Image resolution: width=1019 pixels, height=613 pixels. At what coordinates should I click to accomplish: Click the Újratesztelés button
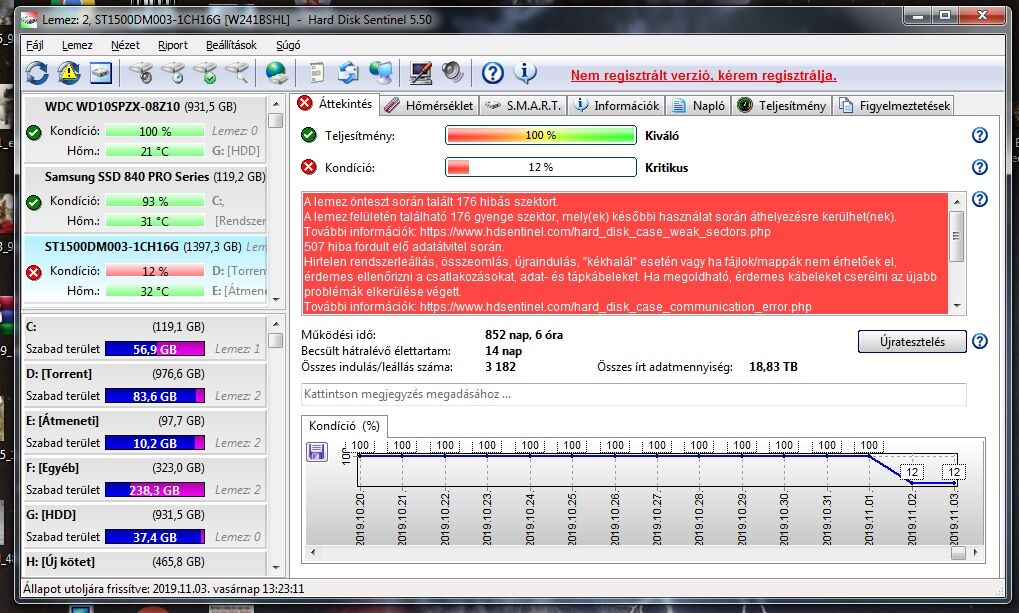tap(912, 341)
